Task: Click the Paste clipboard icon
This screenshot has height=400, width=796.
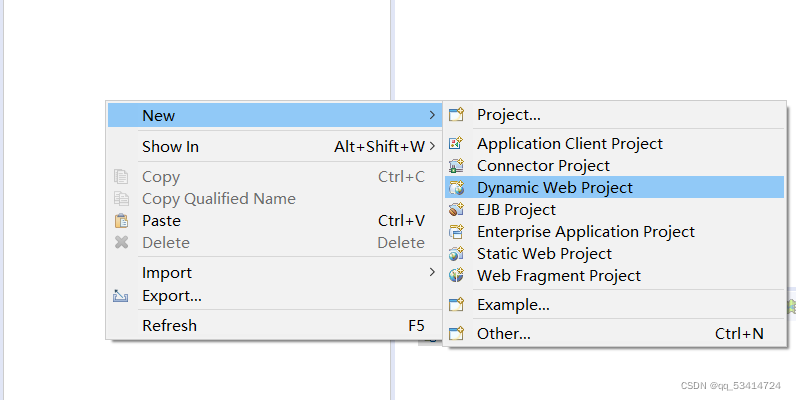Action: click(x=121, y=221)
